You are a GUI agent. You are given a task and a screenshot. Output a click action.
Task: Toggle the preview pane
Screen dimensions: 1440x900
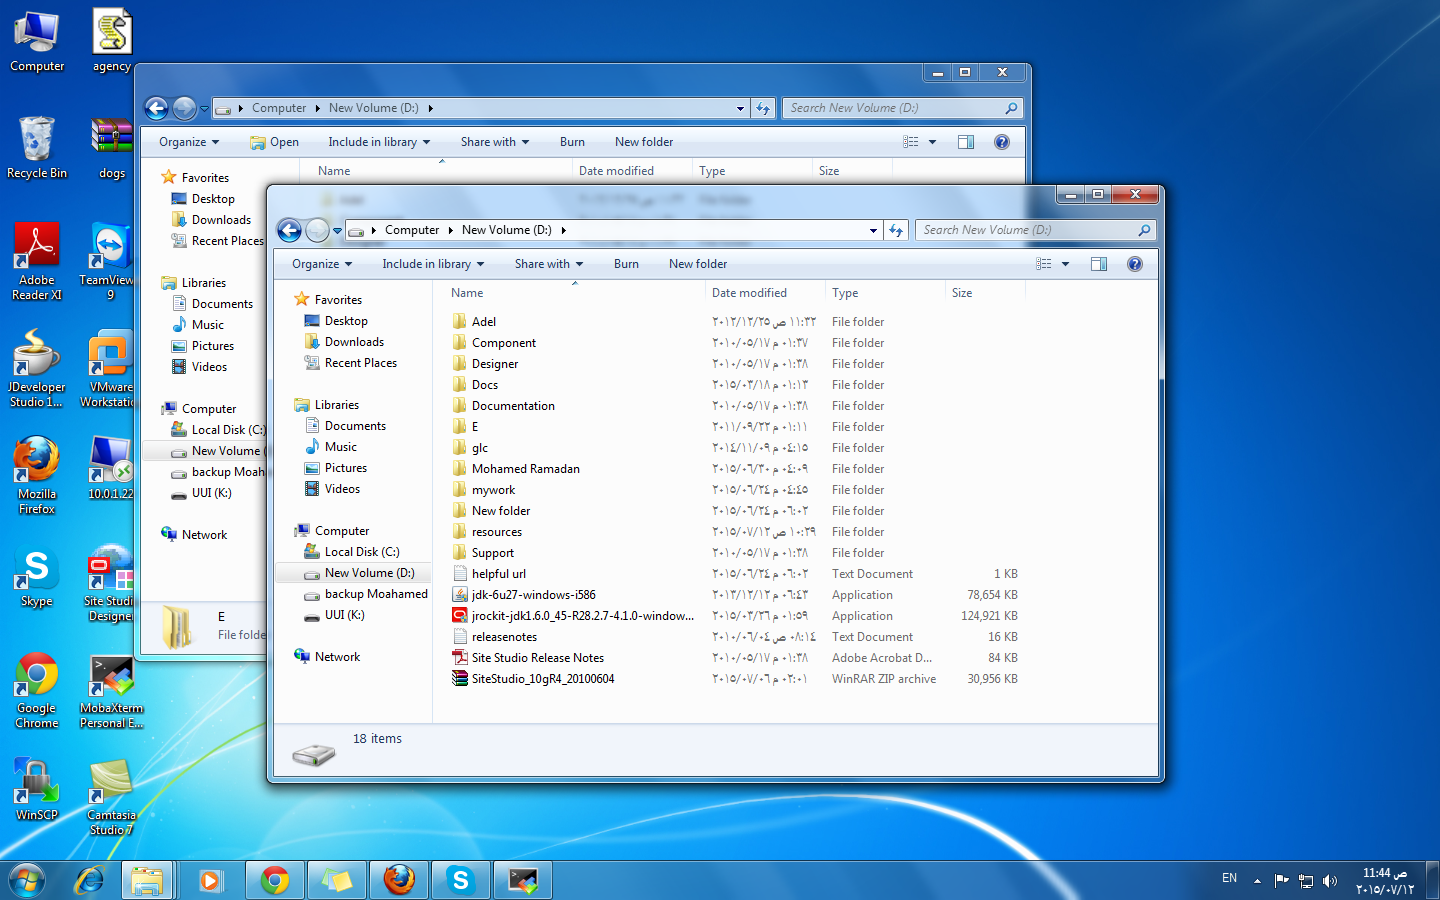[x=1098, y=263]
